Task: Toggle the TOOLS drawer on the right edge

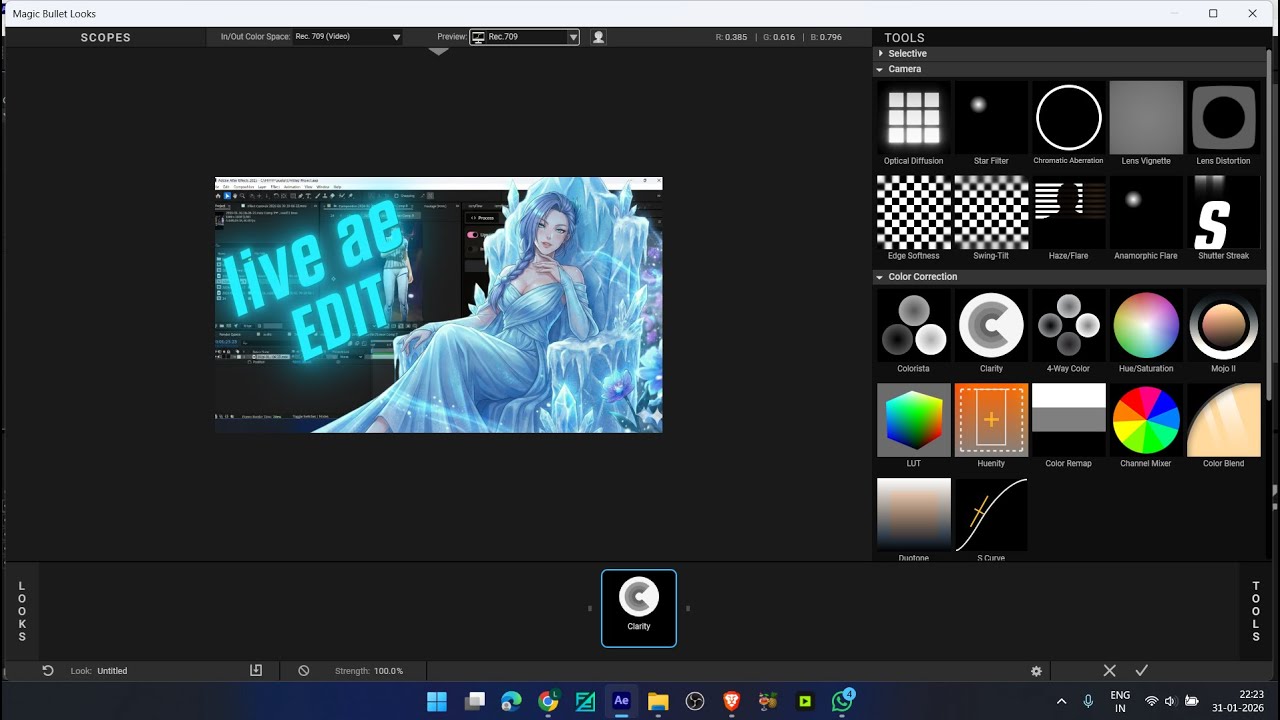Action: (x=1257, y=611)
